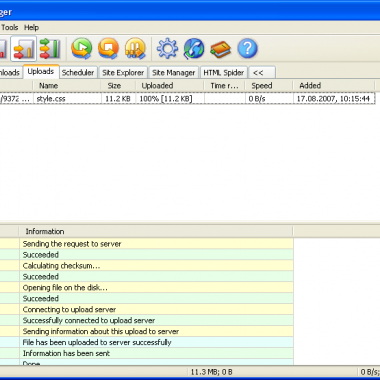Open the HTML Spider tab
380x380 pixels.
pos(224,72)
